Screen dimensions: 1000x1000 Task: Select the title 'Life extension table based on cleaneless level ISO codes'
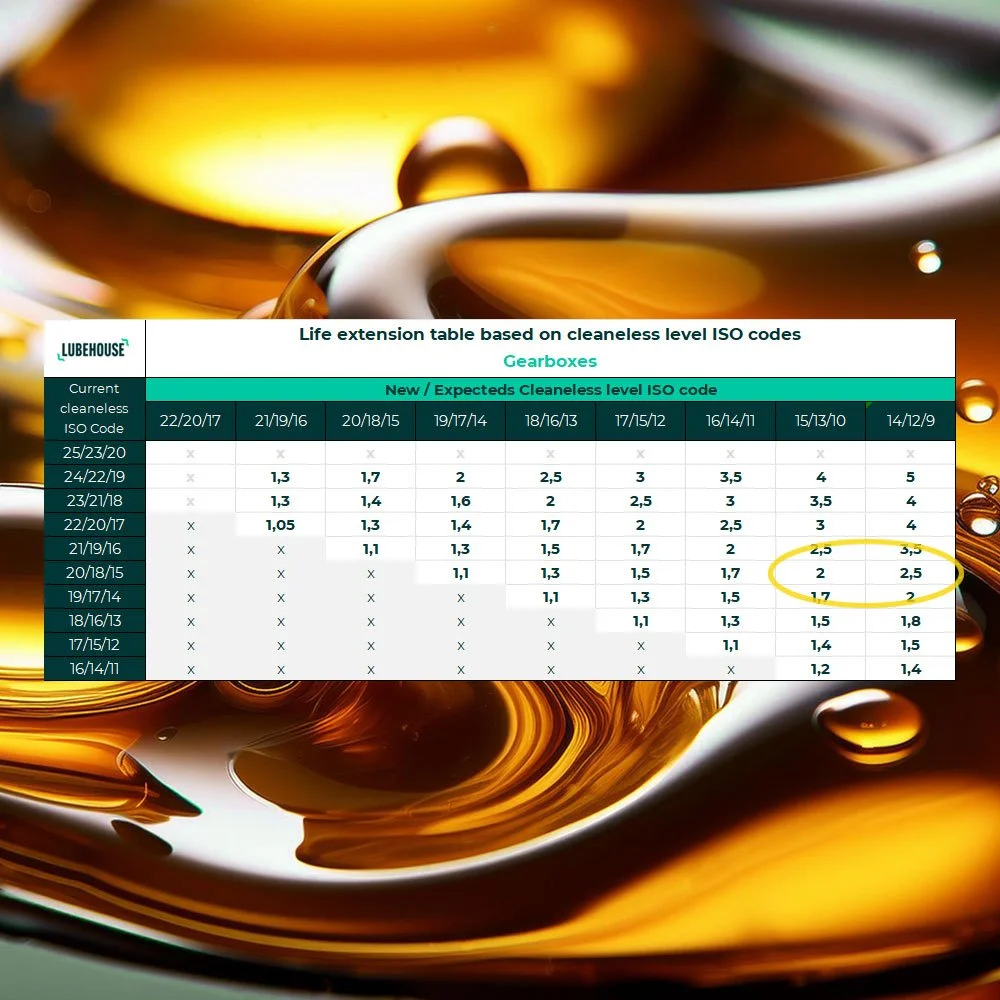point(550,334)
